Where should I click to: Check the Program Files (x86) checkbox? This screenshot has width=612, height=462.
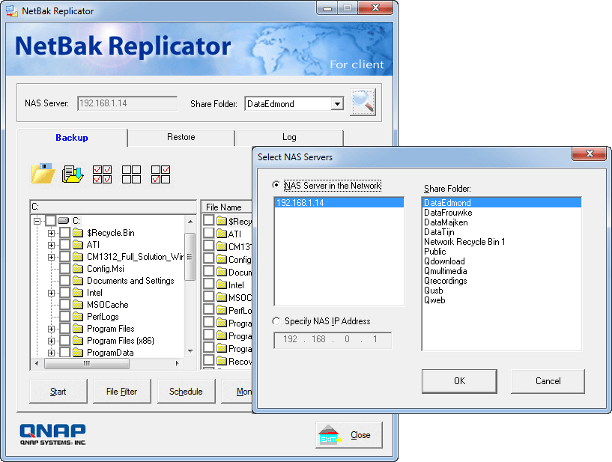coord(65,341)
